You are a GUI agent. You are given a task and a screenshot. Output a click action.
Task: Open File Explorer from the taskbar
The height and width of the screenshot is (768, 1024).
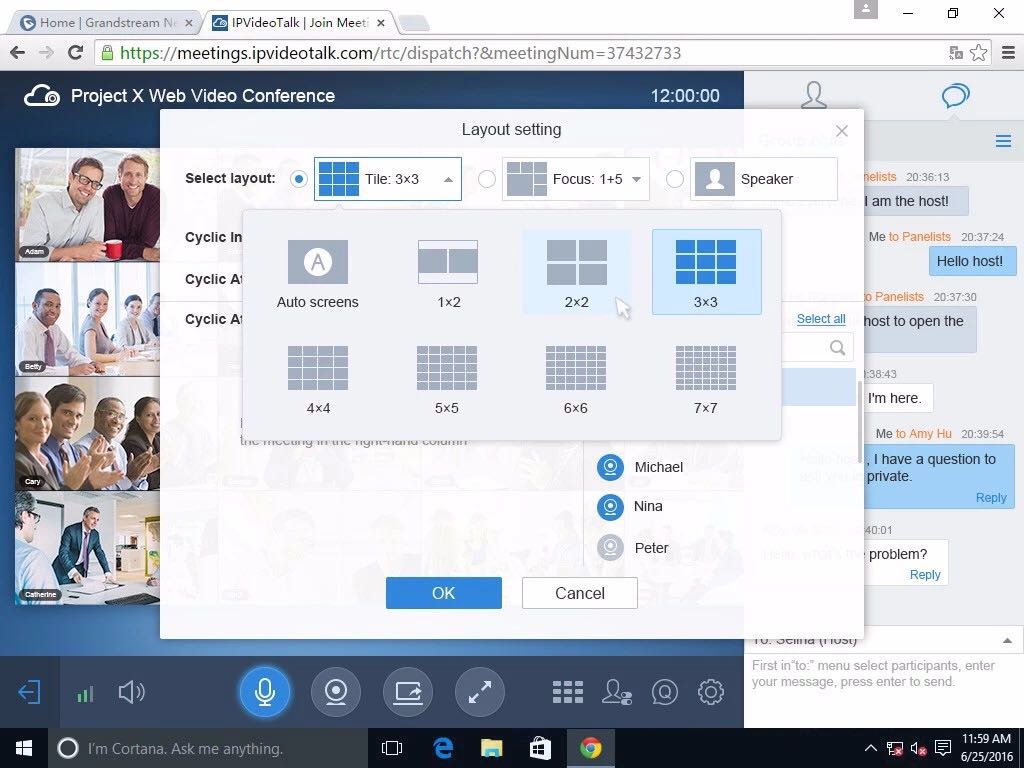click(x=492, y=748)
